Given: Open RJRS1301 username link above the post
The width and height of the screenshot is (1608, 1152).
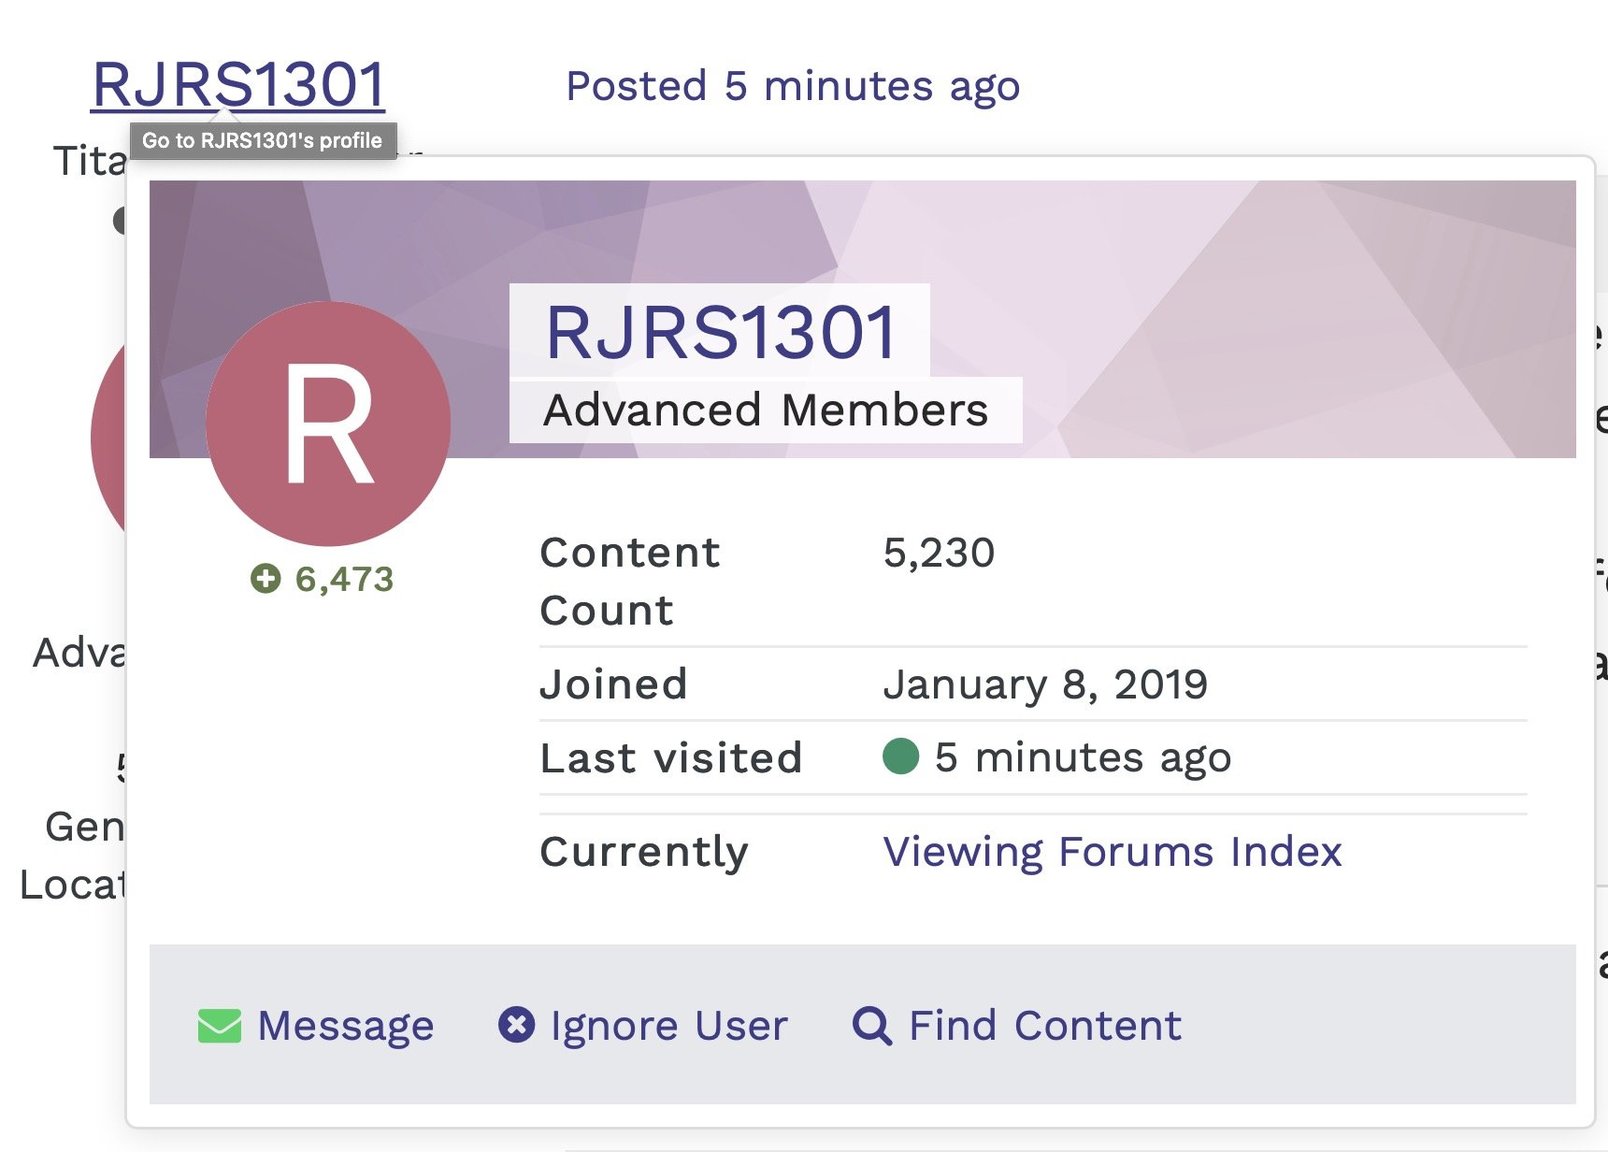Looking at the screenshot, I should point(238,84).
